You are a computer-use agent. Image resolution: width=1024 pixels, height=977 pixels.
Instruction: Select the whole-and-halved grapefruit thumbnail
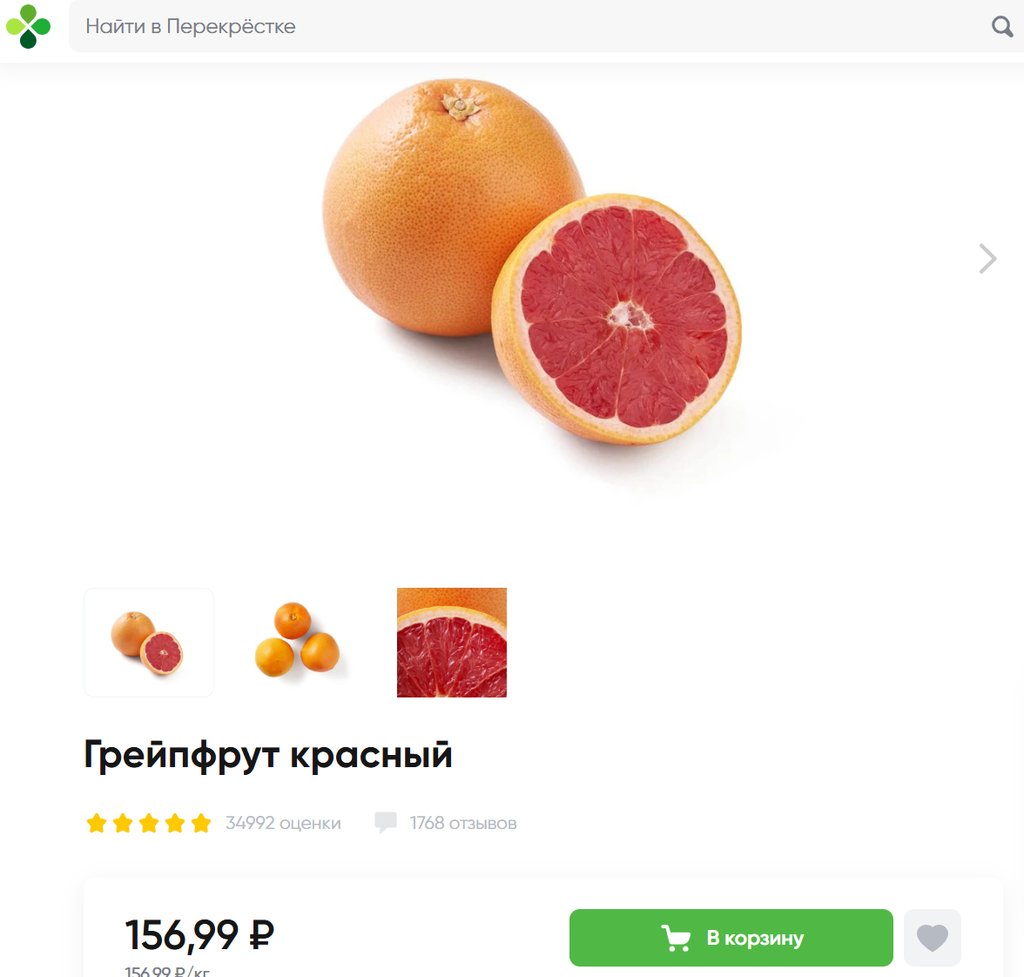click(149, 643)
